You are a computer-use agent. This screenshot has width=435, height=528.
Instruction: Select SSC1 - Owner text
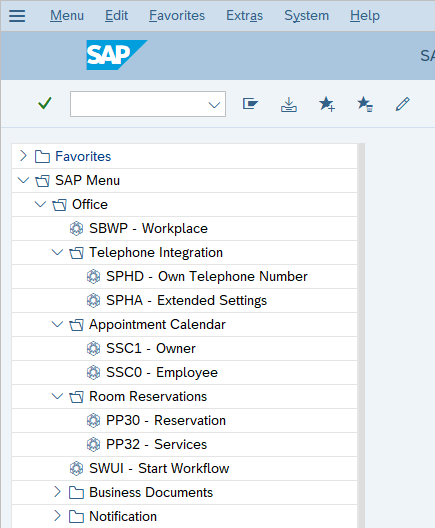151,349
